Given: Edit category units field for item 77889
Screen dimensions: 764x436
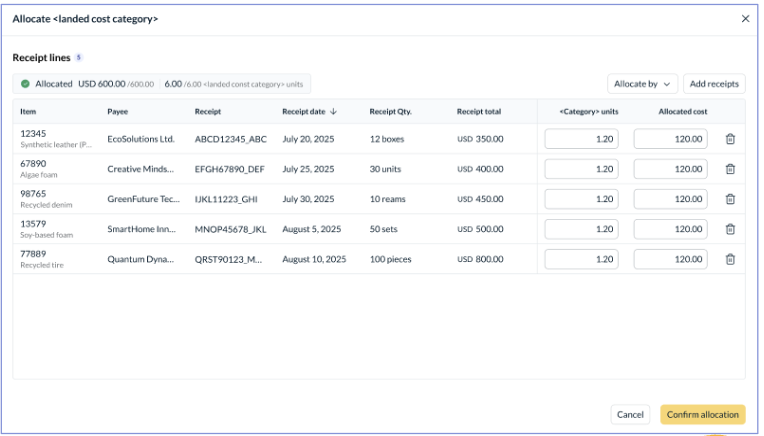Looking at the screenshot, I should coord(581,259).
